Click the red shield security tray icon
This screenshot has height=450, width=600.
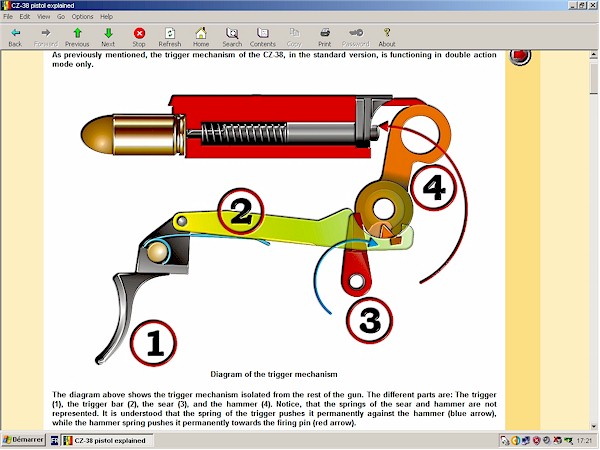536,441
